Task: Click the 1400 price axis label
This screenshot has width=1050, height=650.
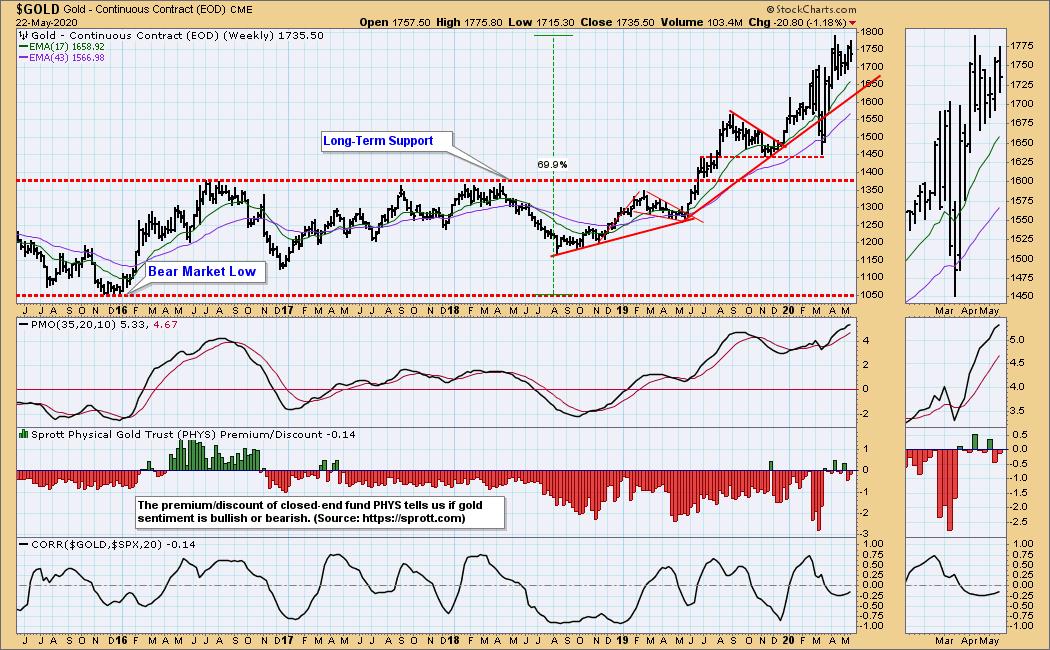Action: [872, 171]
